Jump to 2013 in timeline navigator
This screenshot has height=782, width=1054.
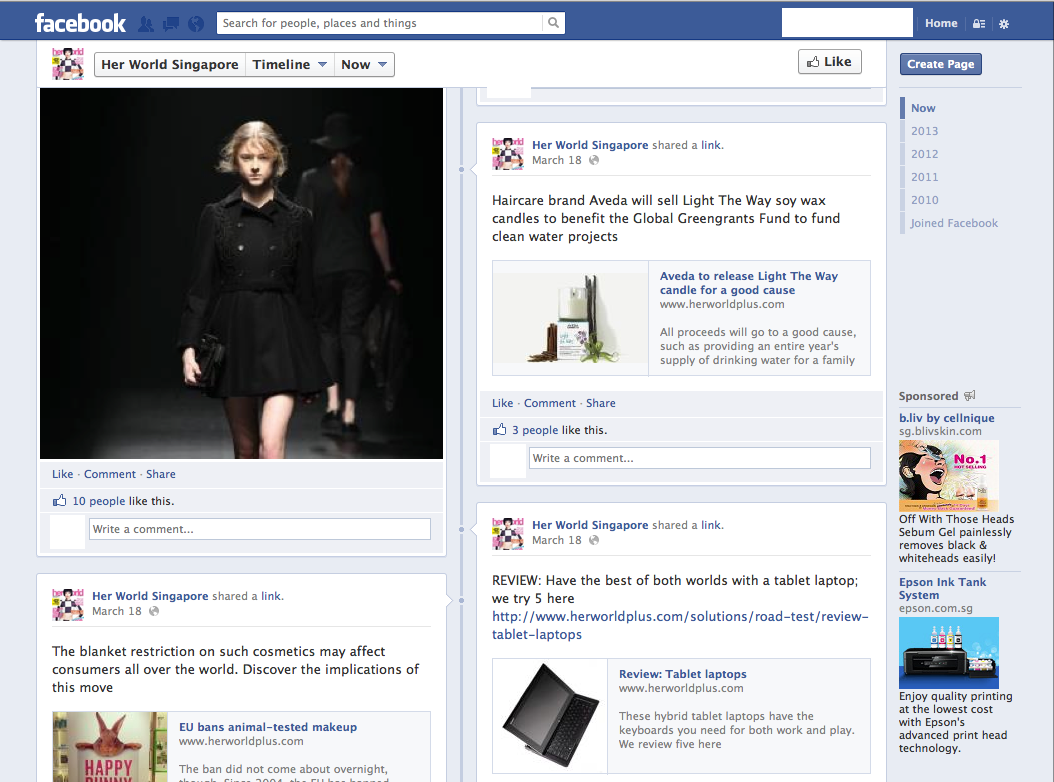(924, 131)
